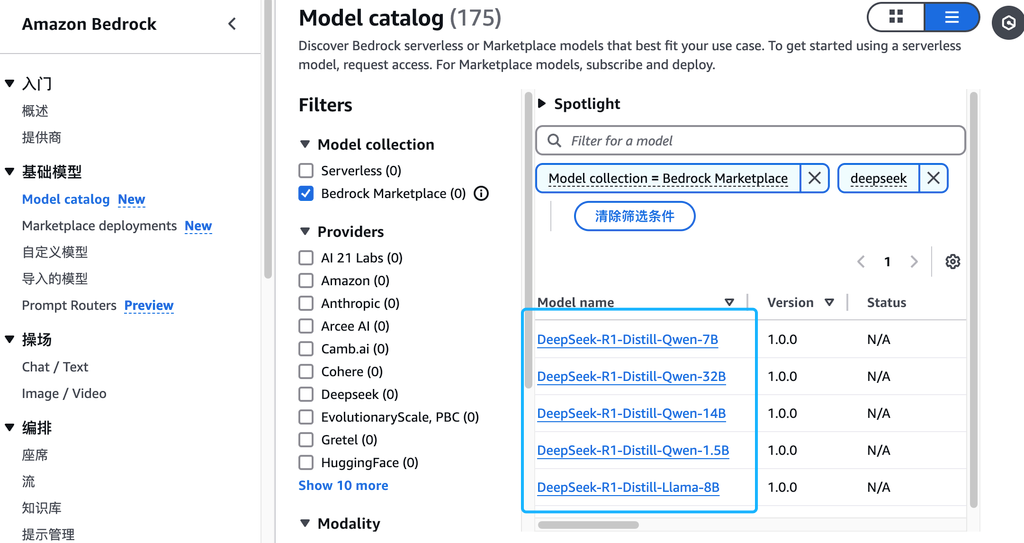Image resolution: width=1024 pixels, height=543 pixels.
Task: Open 导入的模型 sidebar item
Action: pyautogui.click(x=55, y=278)
